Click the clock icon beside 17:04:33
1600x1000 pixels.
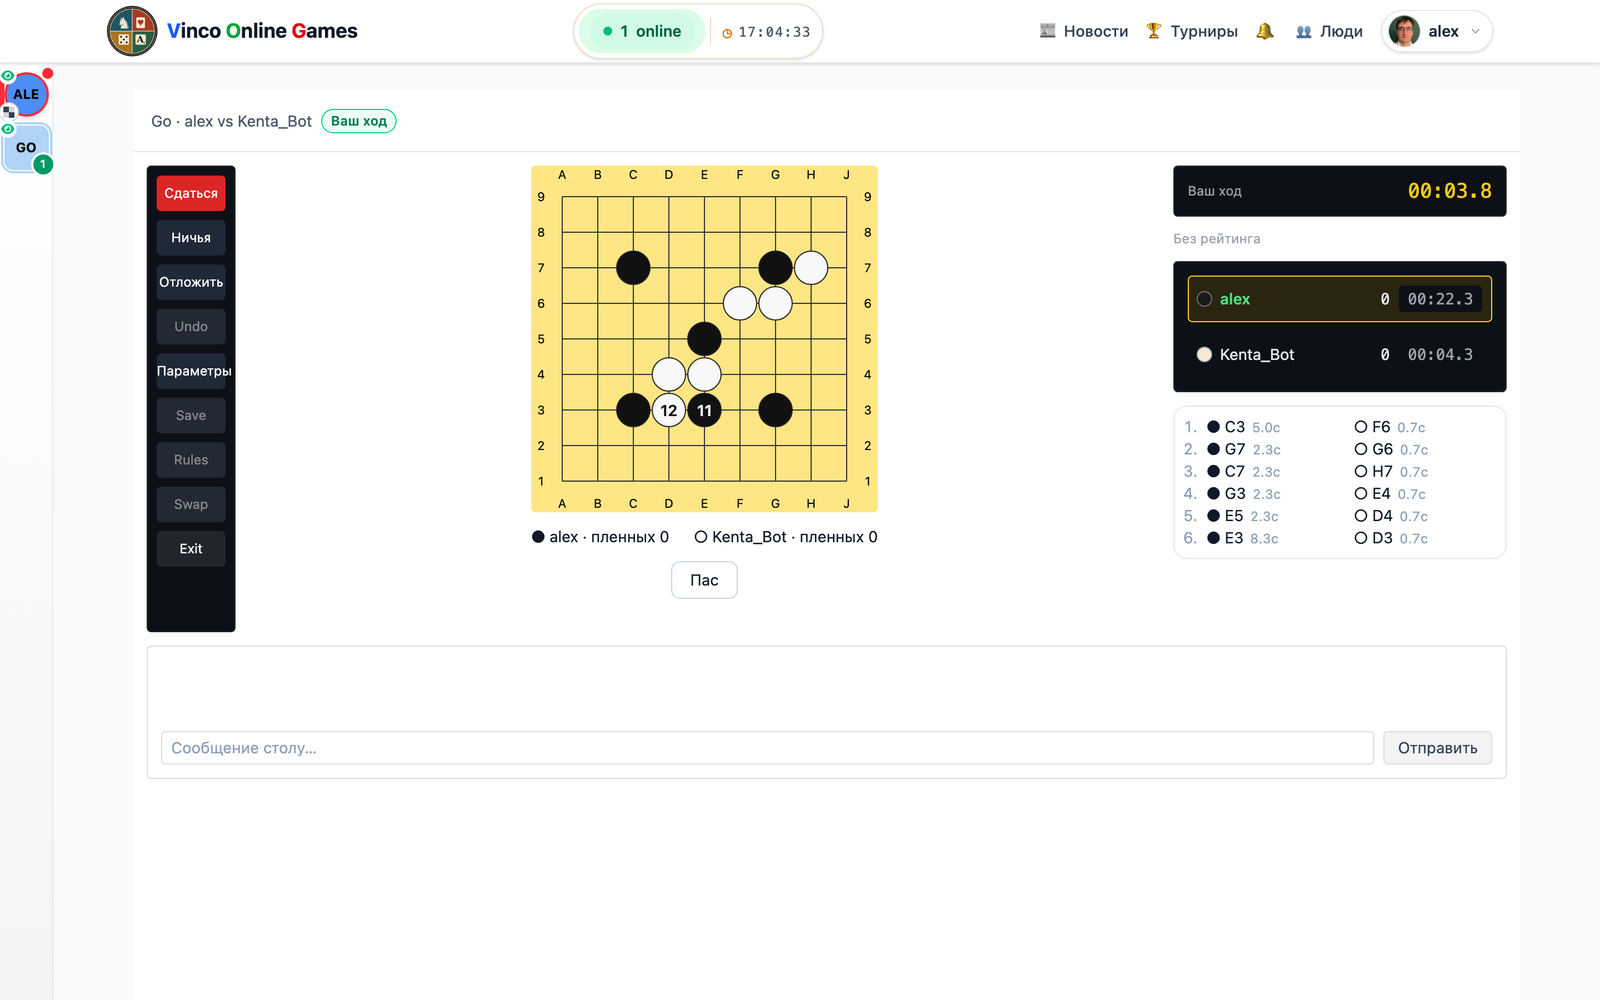727,33
